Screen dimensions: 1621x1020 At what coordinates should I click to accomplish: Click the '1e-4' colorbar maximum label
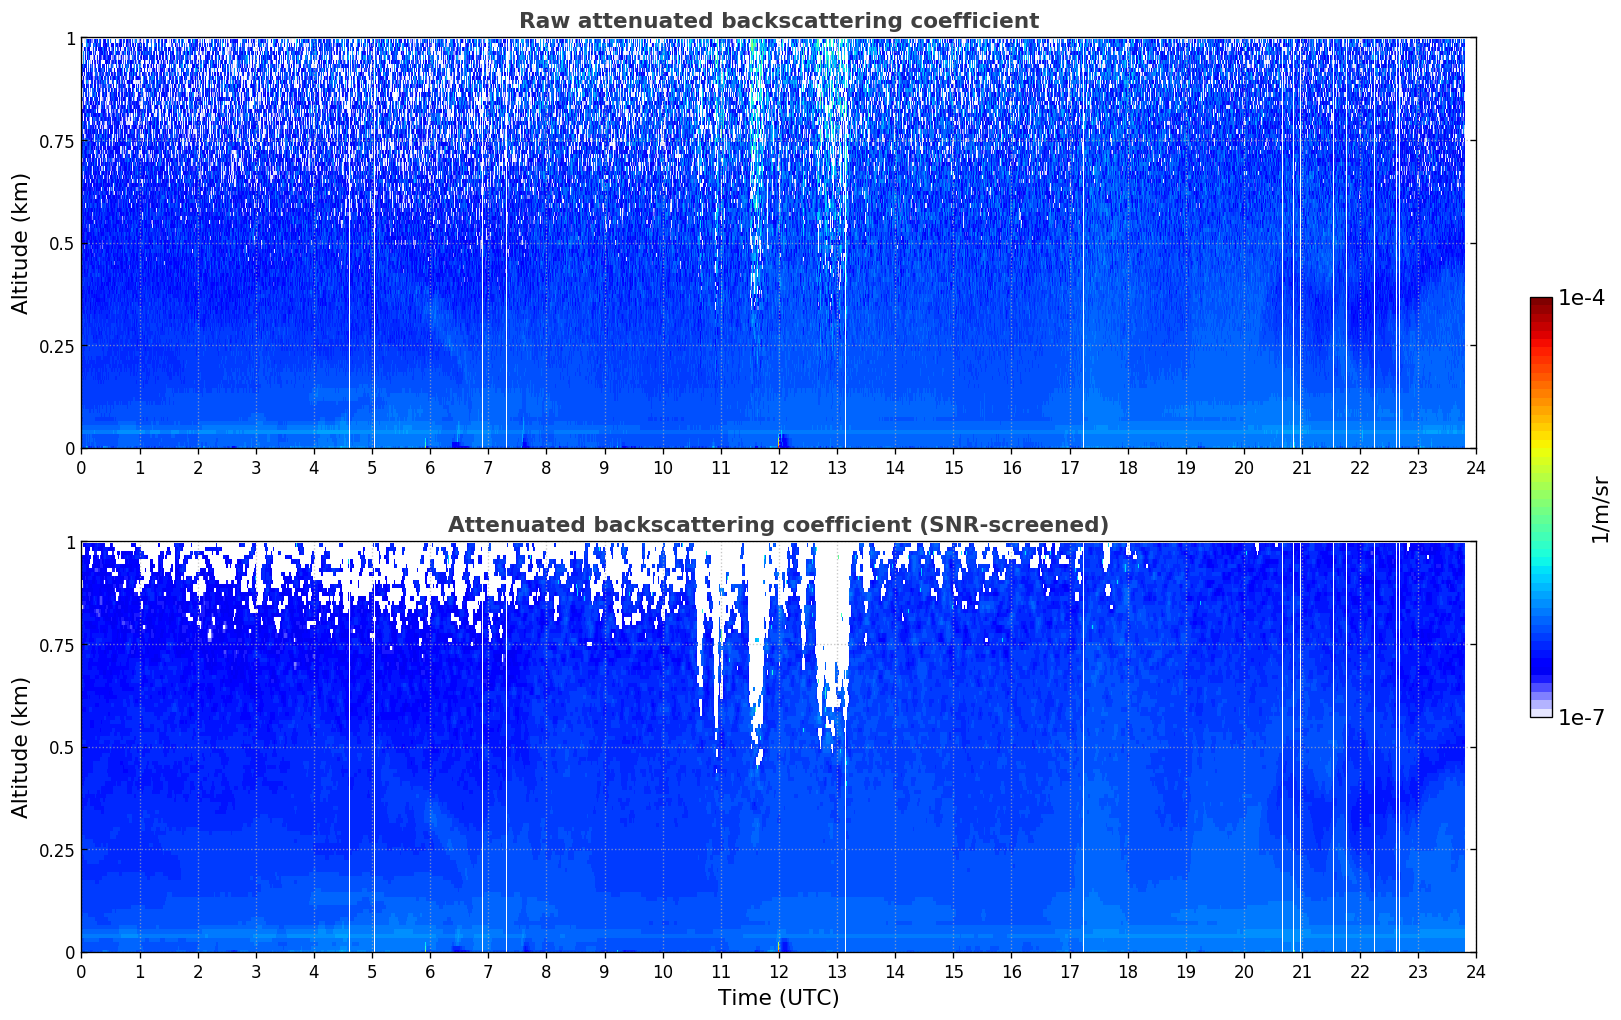pyautogui.click(x=1581, y=298)
